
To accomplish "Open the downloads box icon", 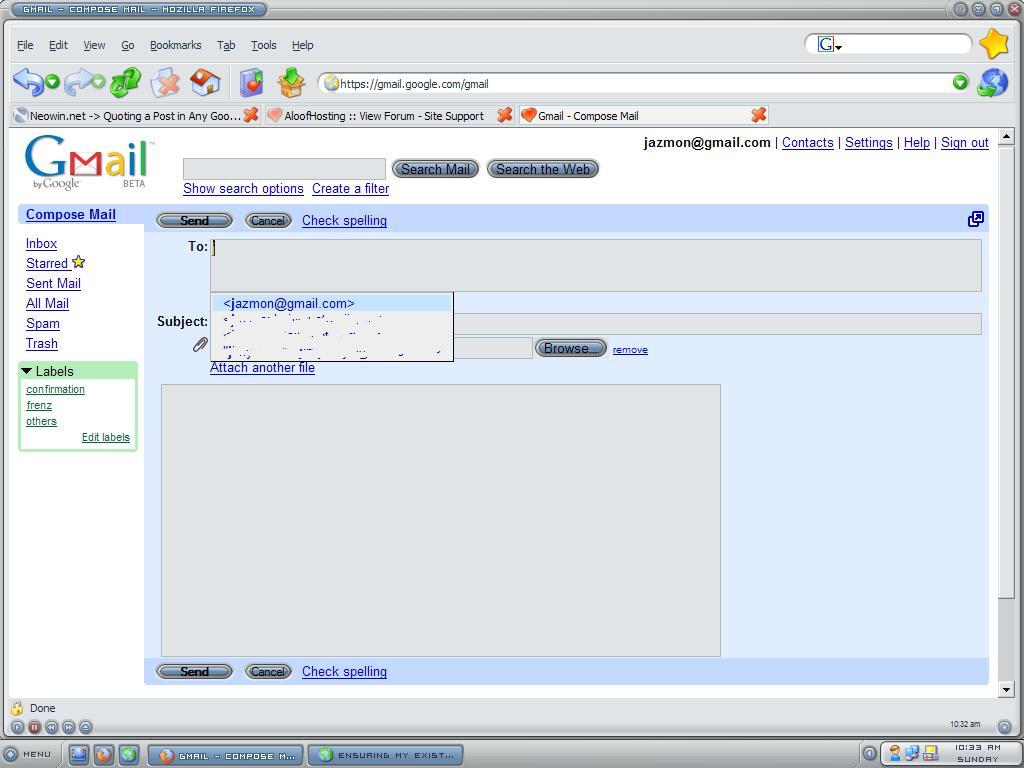I will (291, 83).
